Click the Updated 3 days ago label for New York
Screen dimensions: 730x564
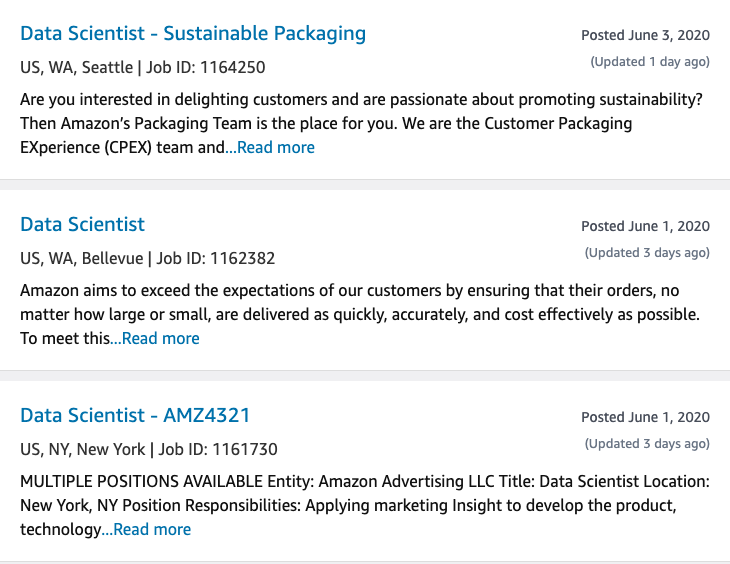point(647,444)
